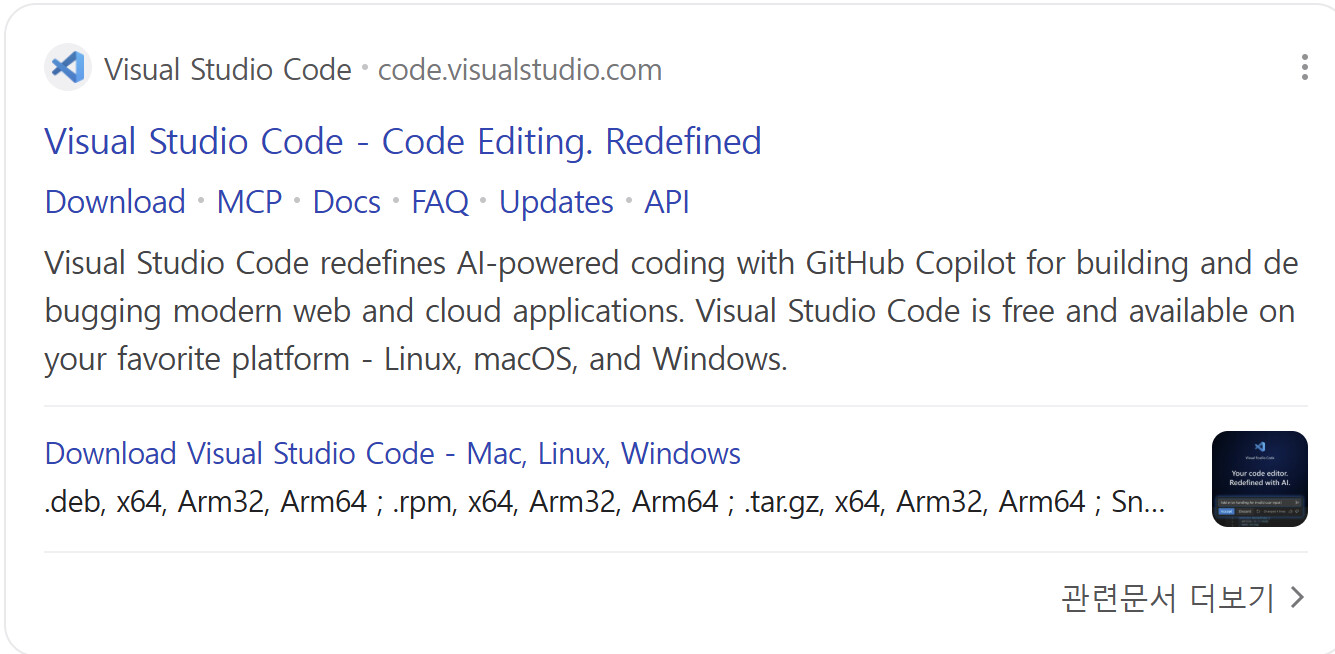The height and width of the screenshot is (654, 1335).
Task: Click the Visual Studio Code logo favicon
Action: point(67,68)
